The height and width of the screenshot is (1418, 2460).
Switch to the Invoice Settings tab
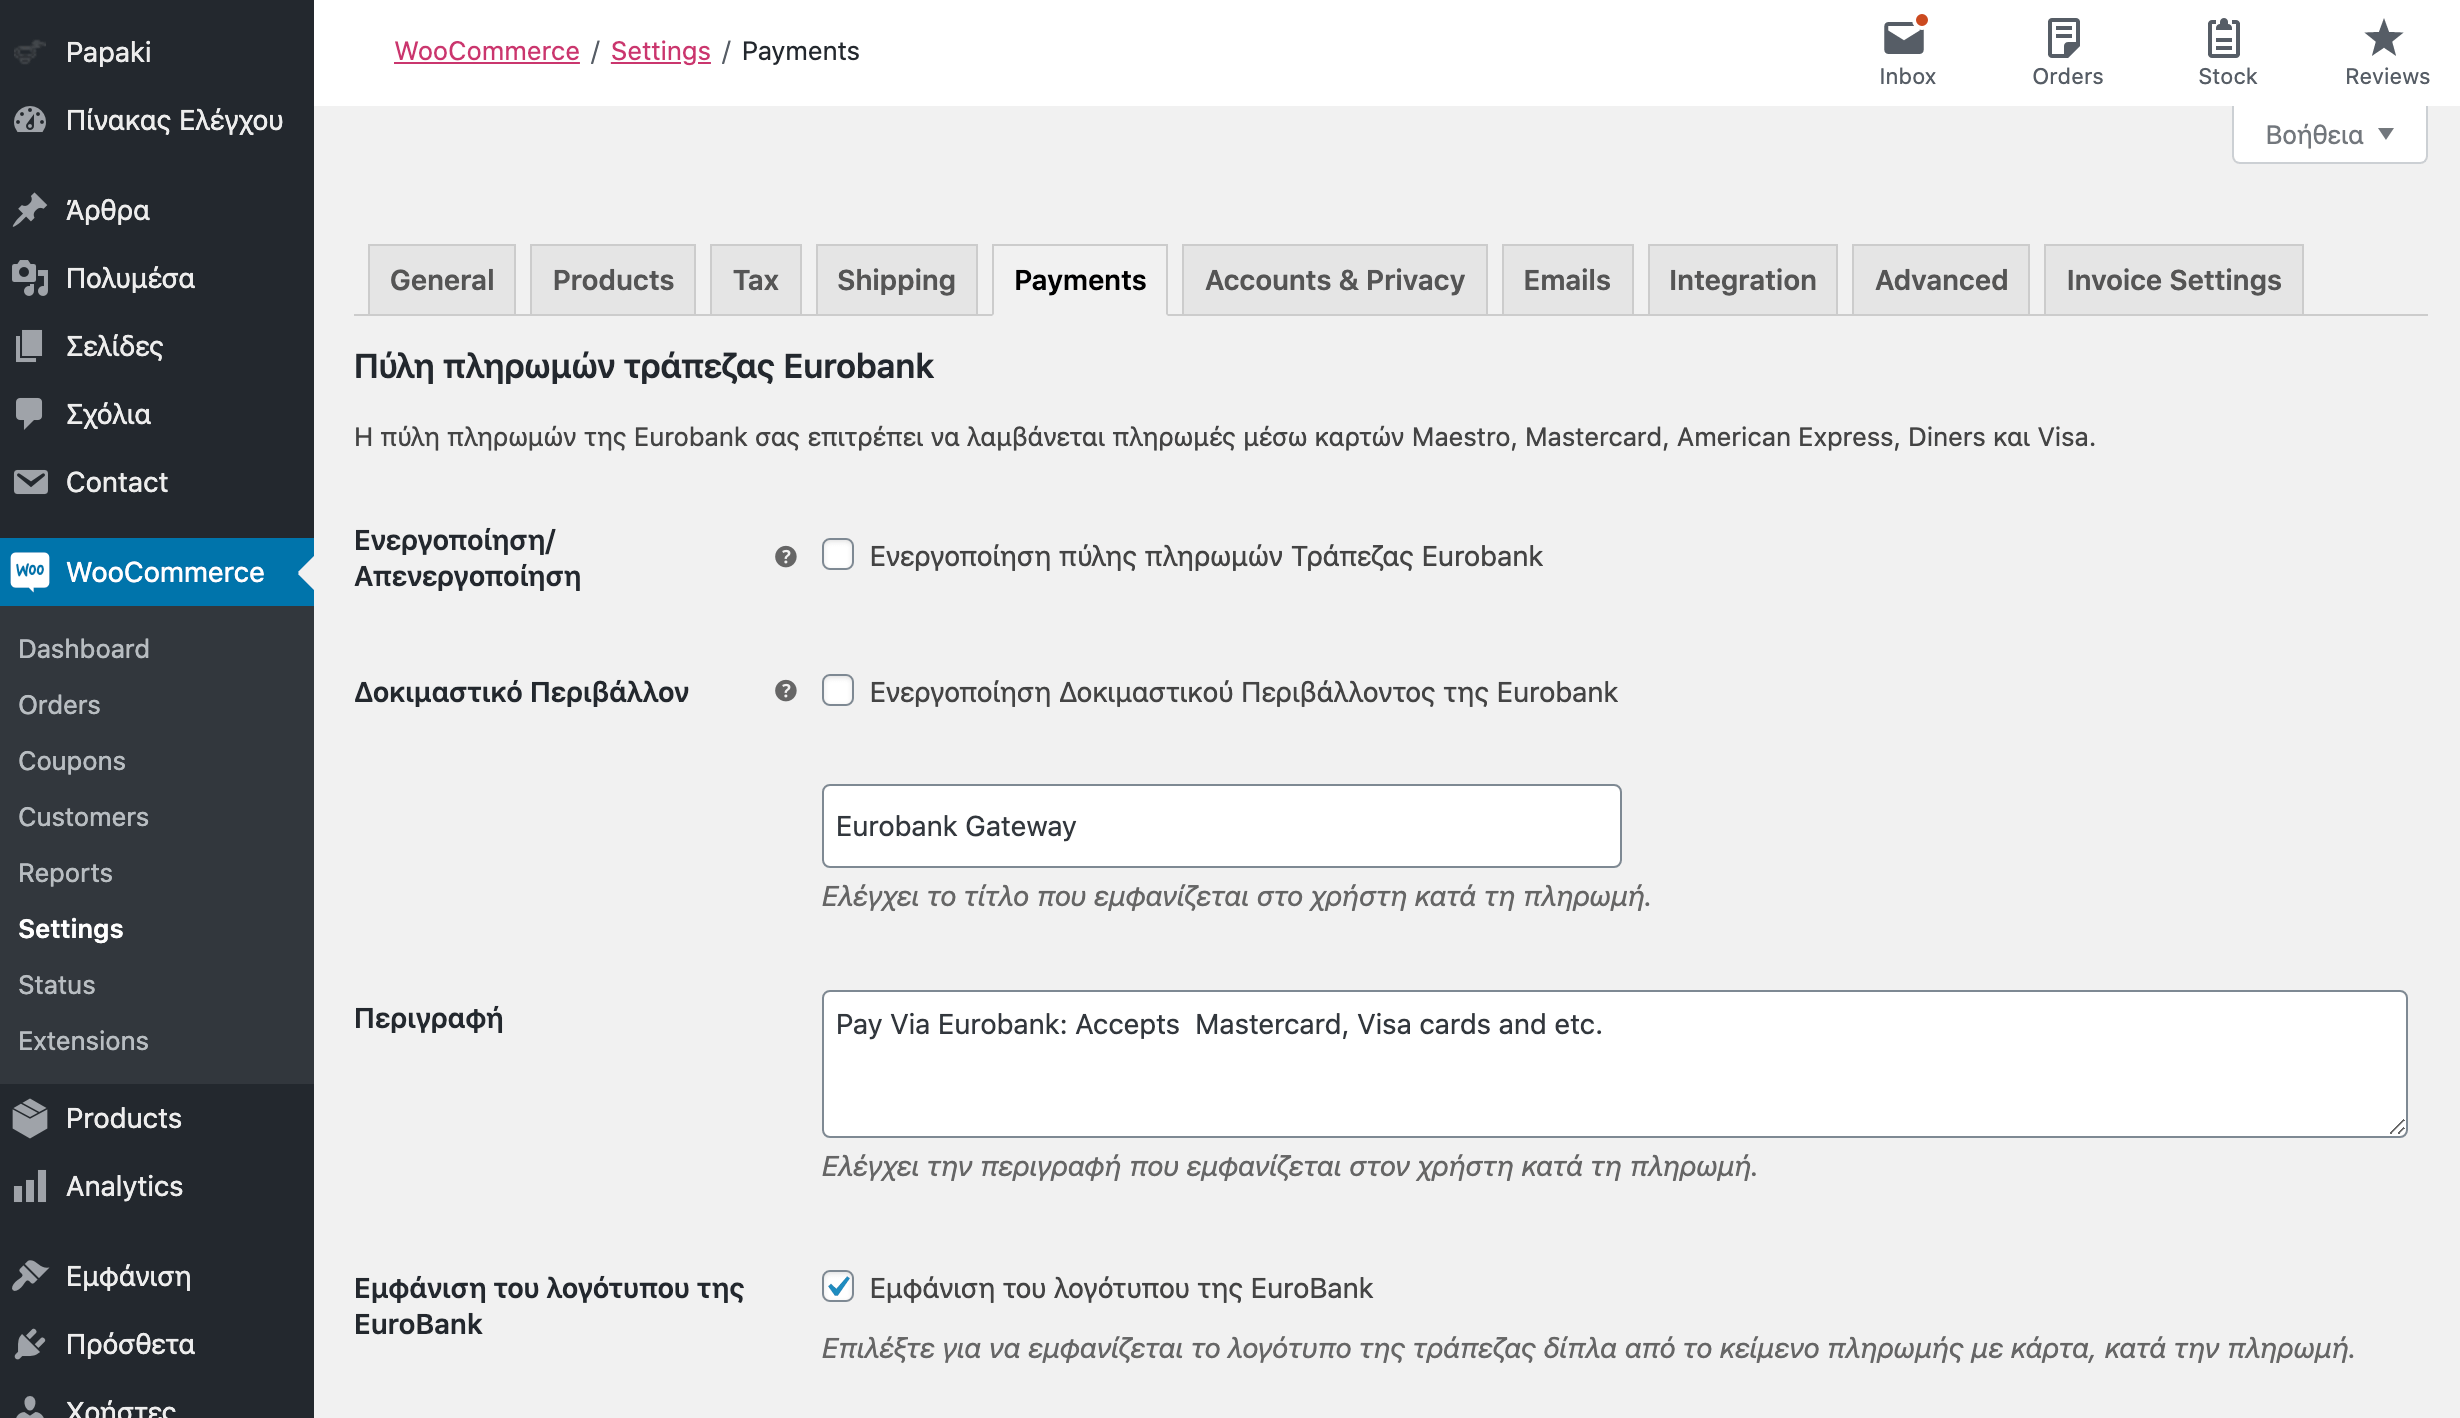pos(2174,280)
